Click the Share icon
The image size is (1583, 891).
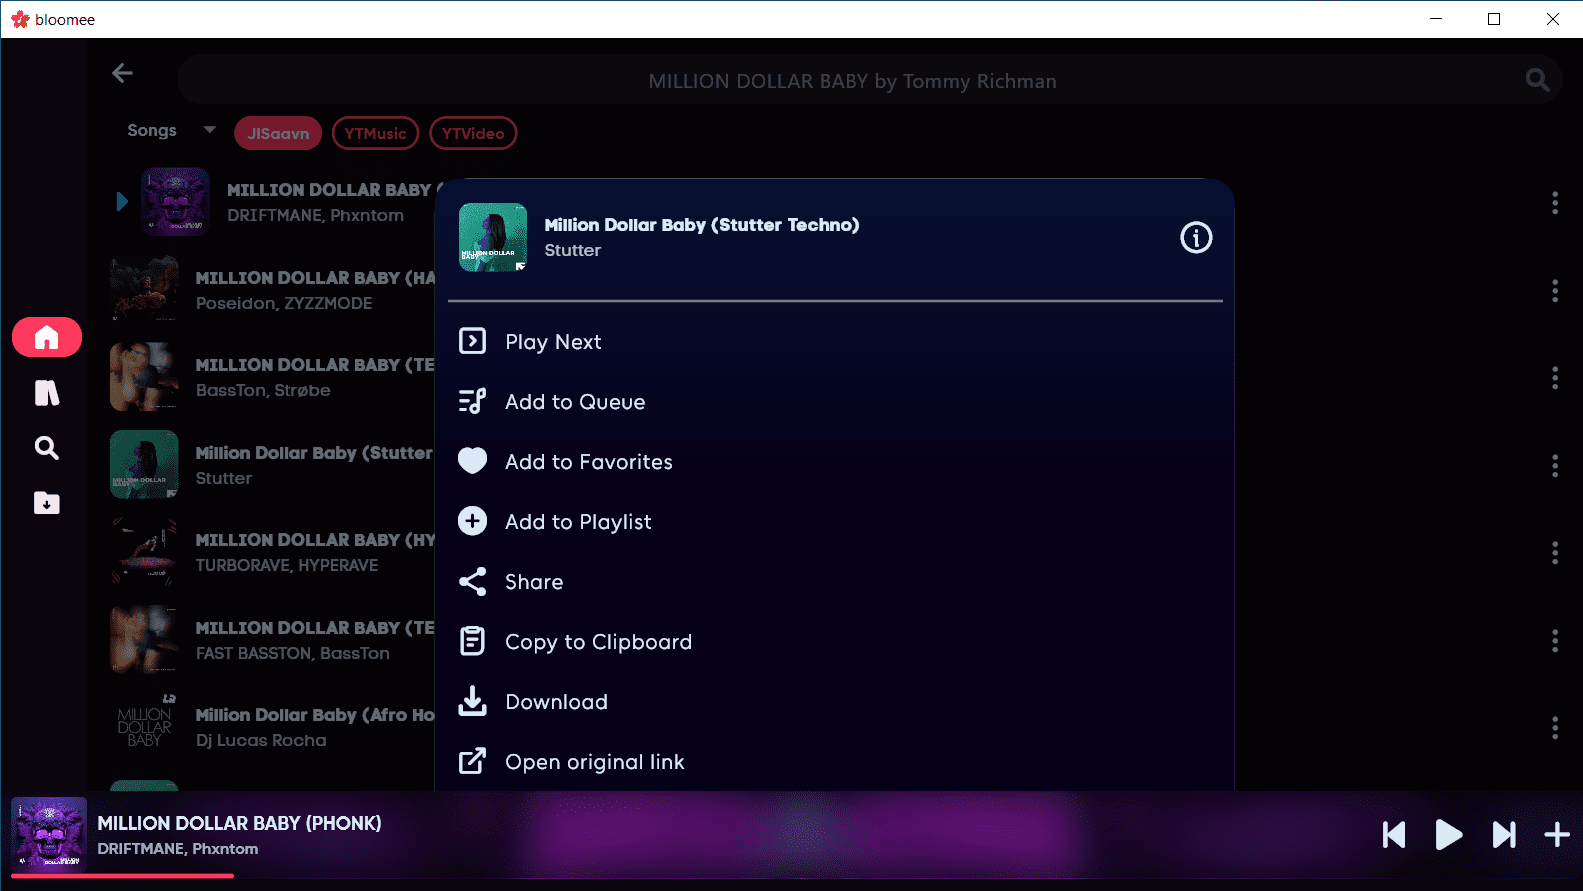pos(472,581)
